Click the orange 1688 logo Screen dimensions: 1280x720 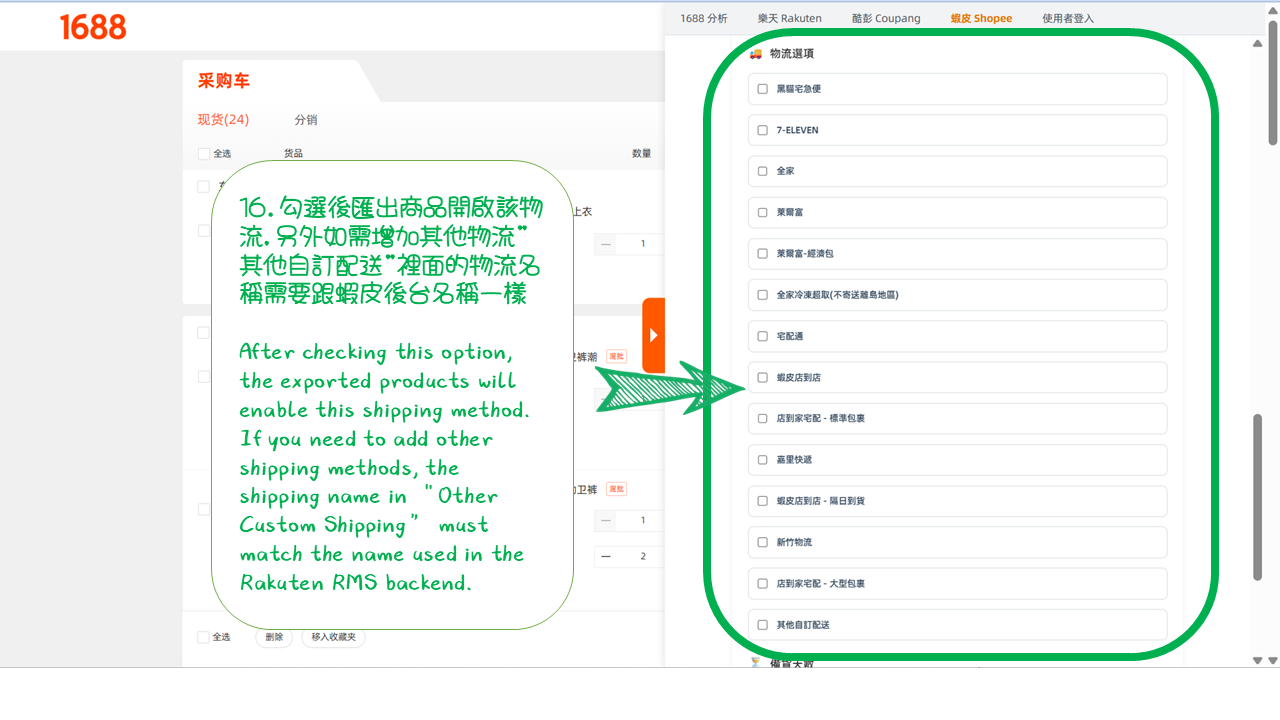pos(95,26)
